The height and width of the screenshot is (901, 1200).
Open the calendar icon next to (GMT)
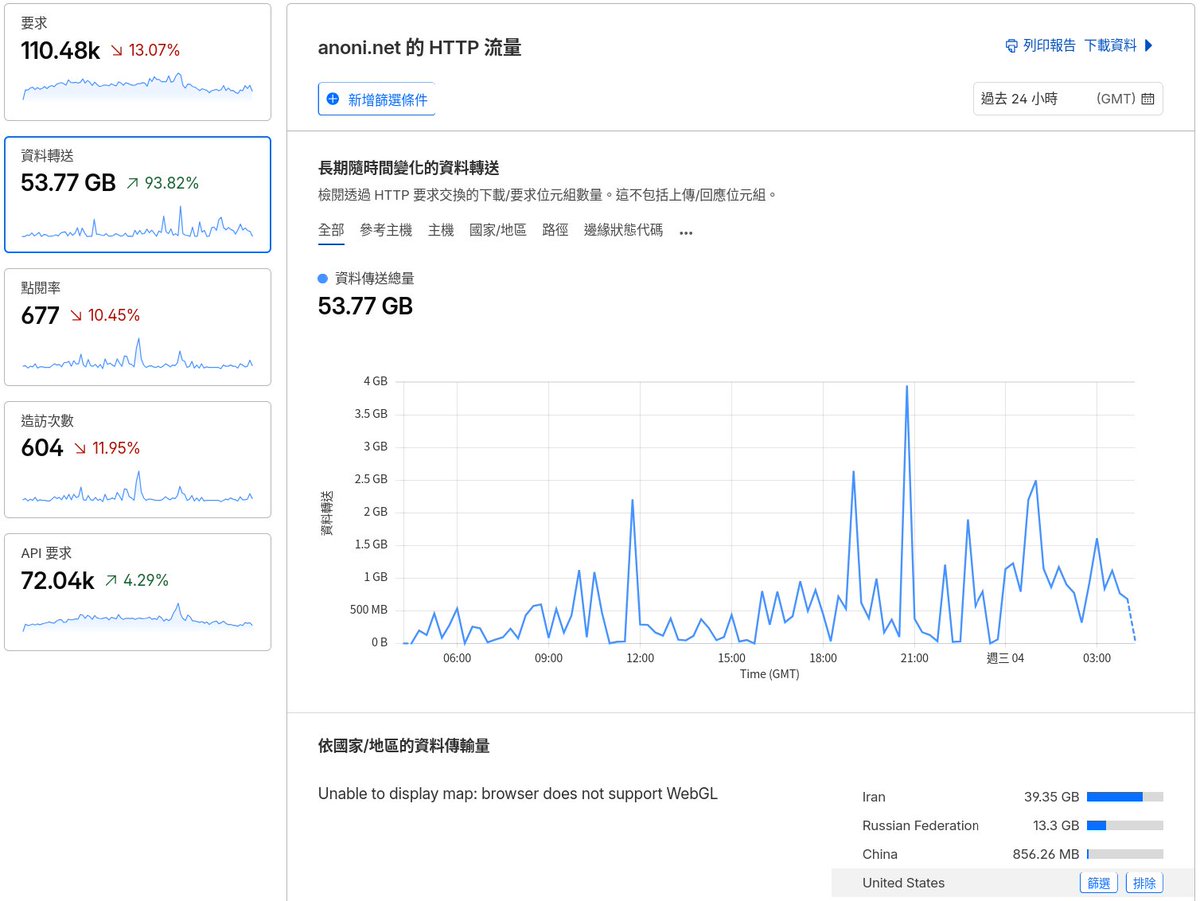[1148, 98]
